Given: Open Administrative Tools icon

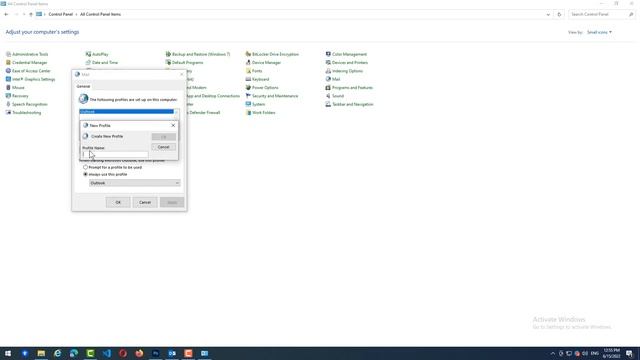Looking at the screenshot, I should (8, 54).
